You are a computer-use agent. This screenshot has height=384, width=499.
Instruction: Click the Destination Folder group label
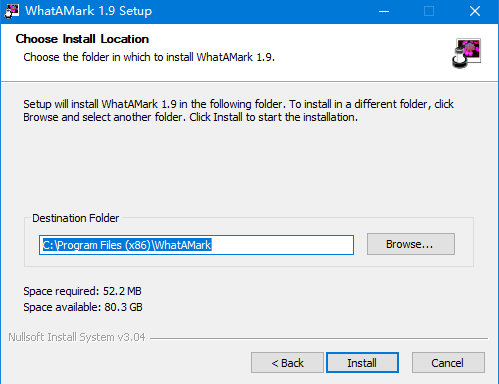tap(75, 218)
